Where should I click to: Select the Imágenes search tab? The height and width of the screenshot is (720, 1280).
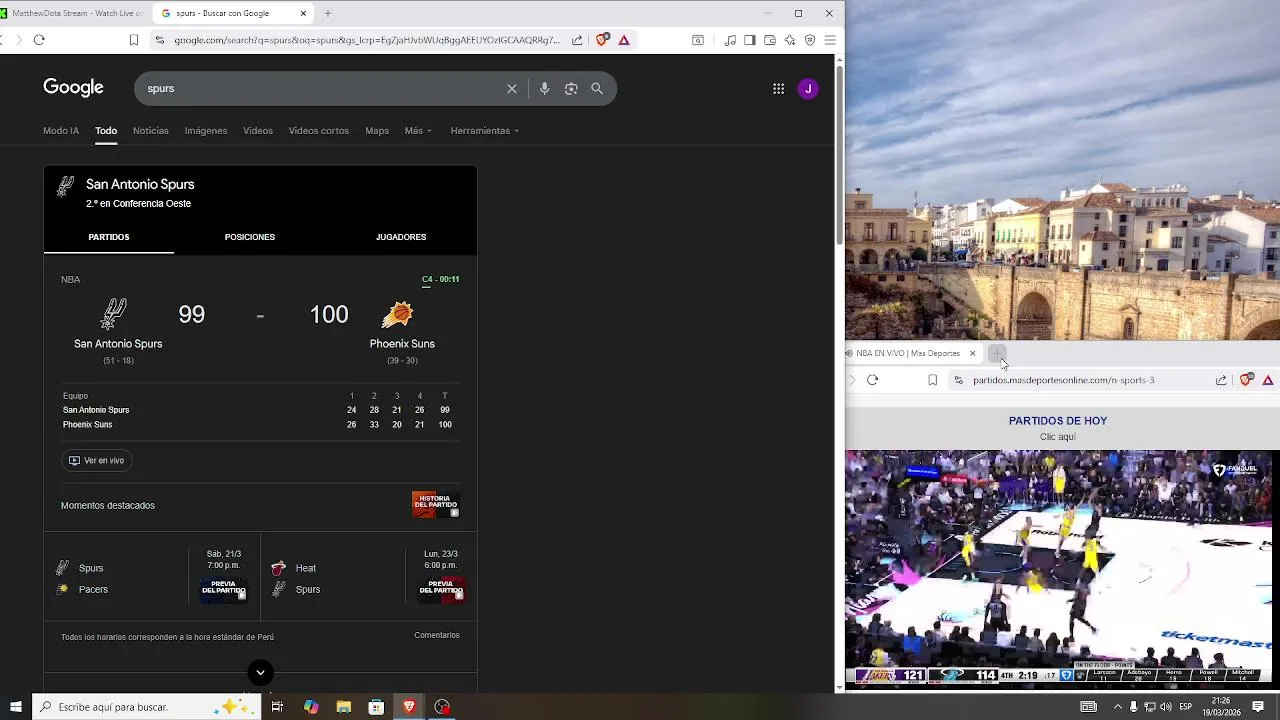pos(206,131)
